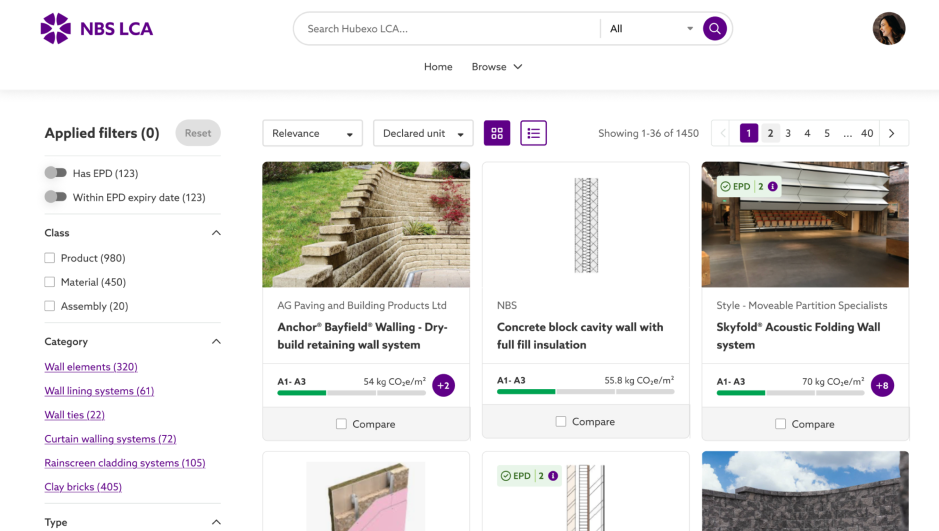Click info icon on Skyfold EPD badge
Viewport: 939px width, 531px height.
773,187
